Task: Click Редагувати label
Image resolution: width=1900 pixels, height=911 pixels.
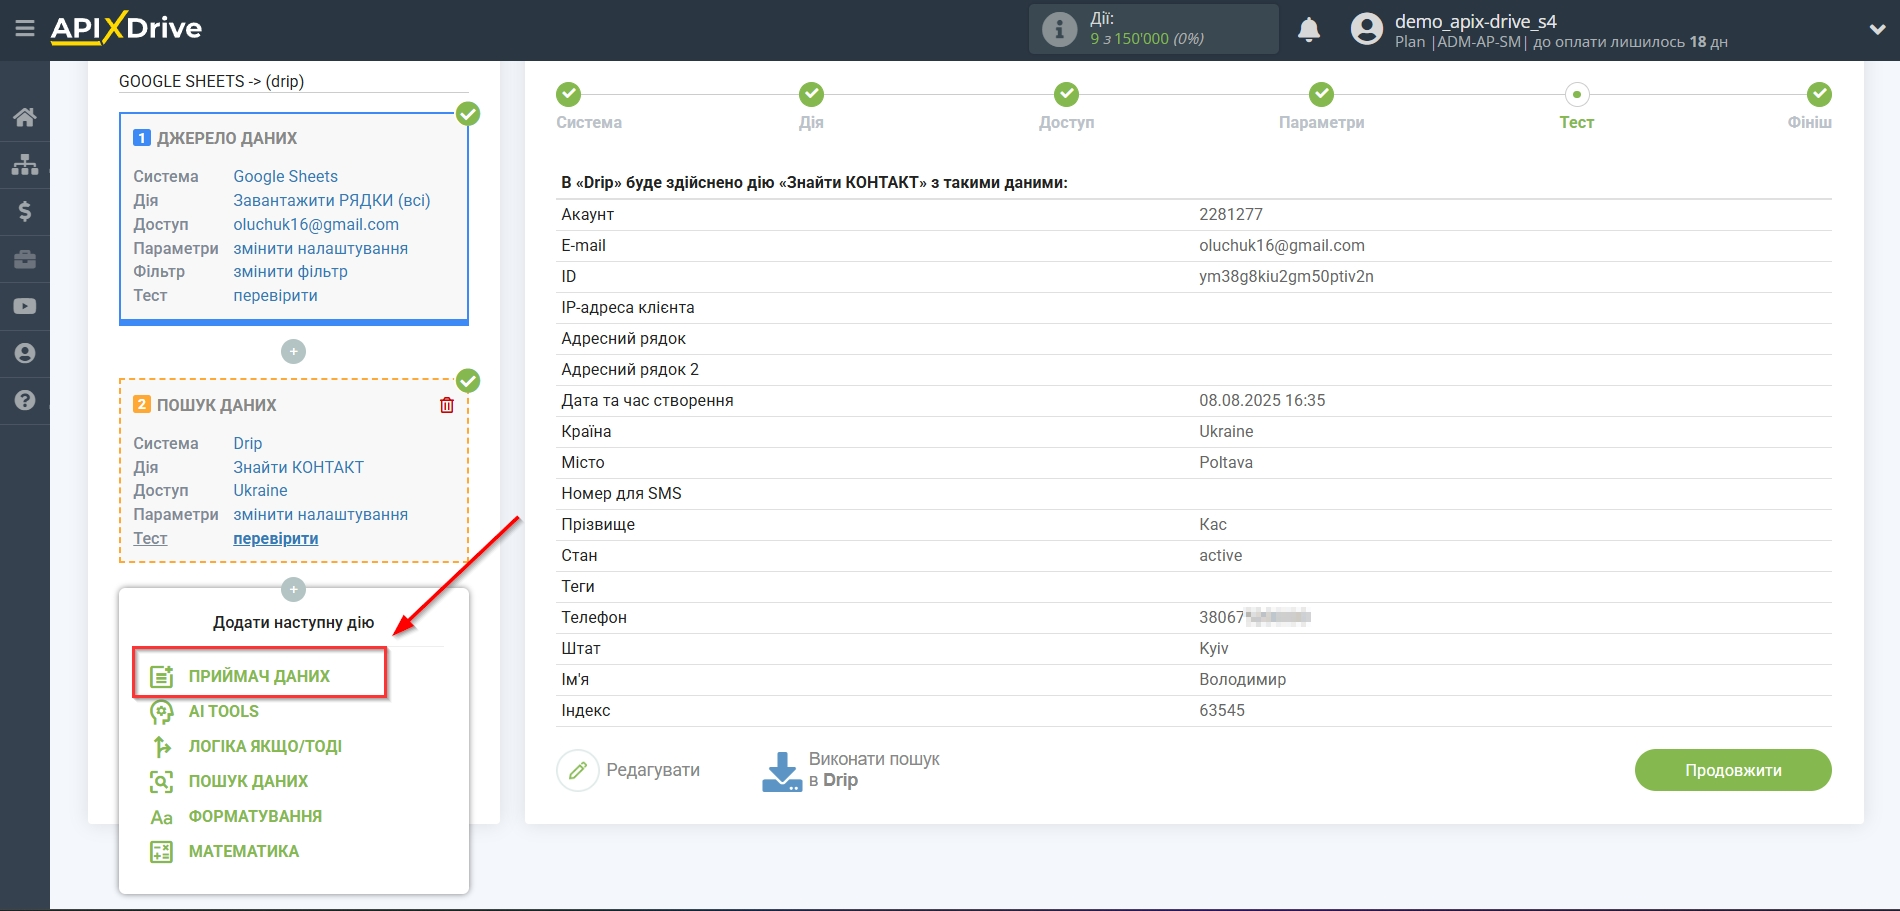Action: (653, 770)
